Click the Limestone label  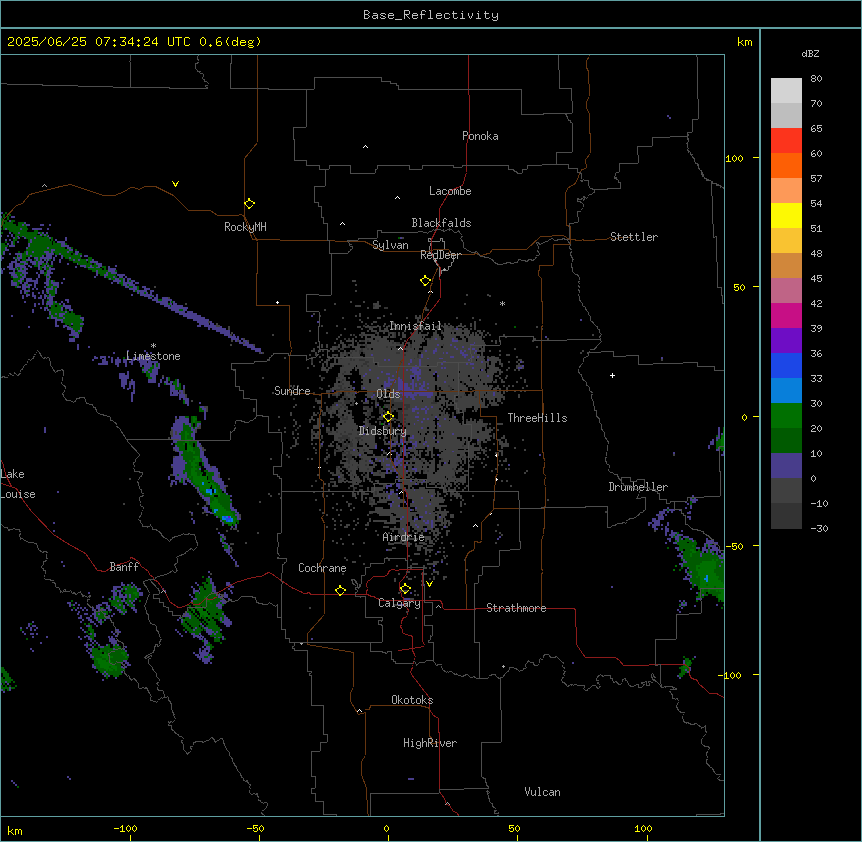pyautogui.click(x=153, y=356)
